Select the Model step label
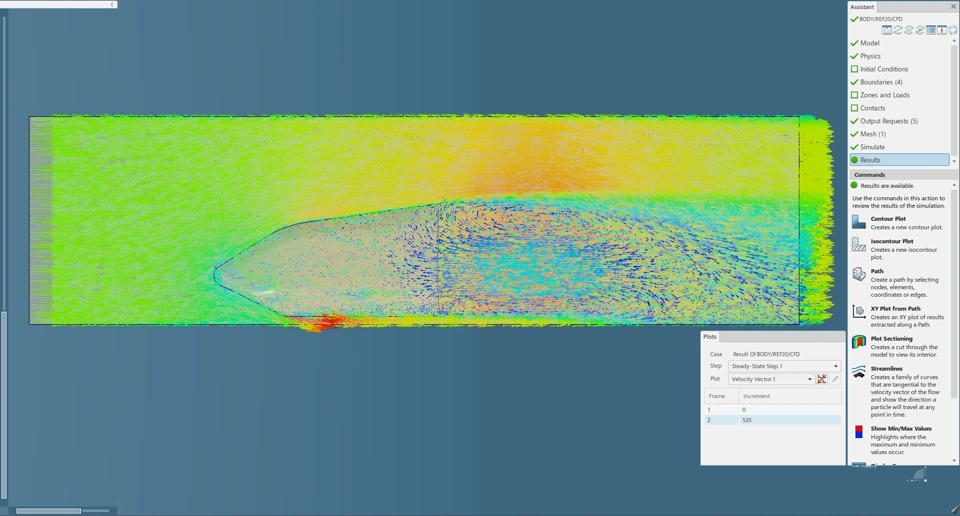Image resolution: width=960 pixels, height=516 pixels. click(869, 43)
